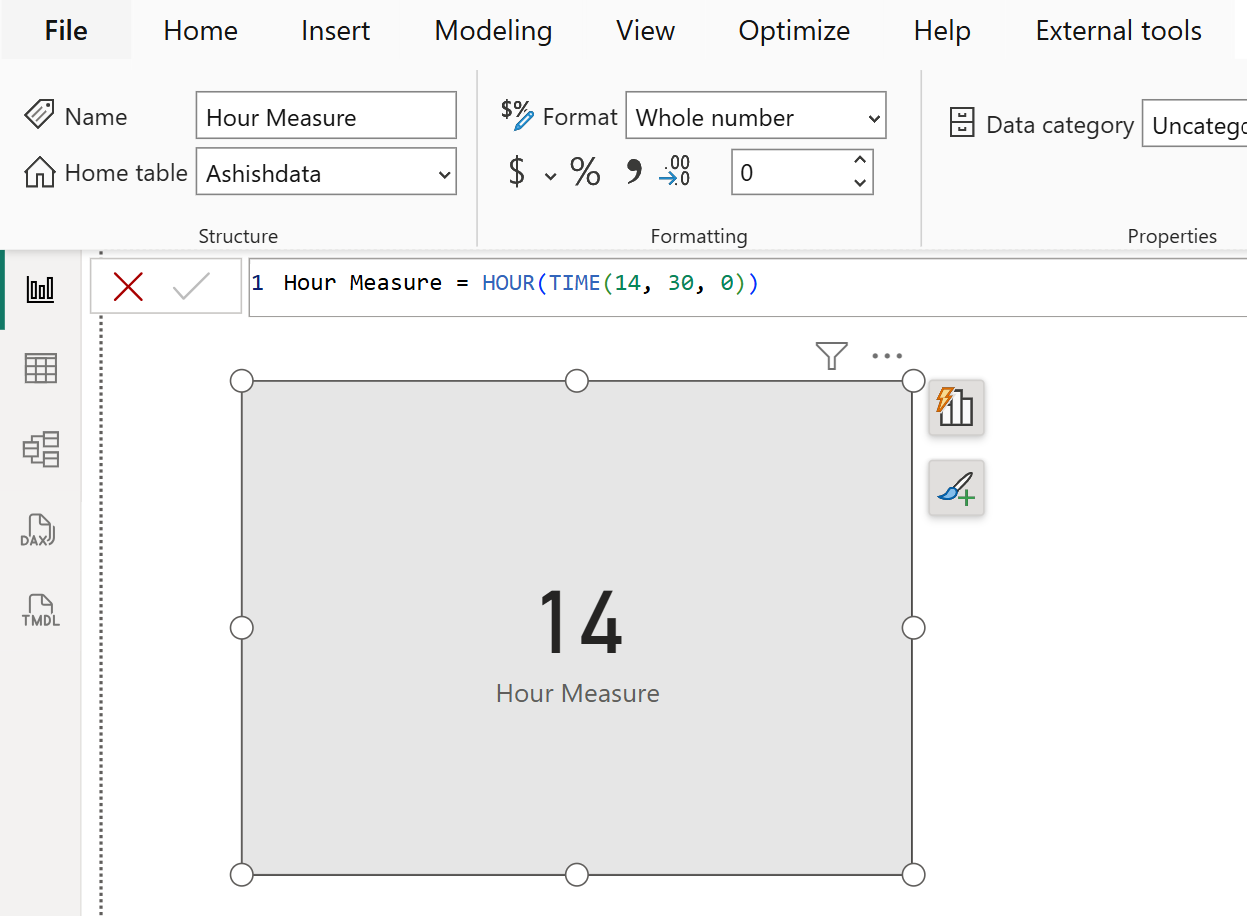Click the add decimal places icon

674,171
